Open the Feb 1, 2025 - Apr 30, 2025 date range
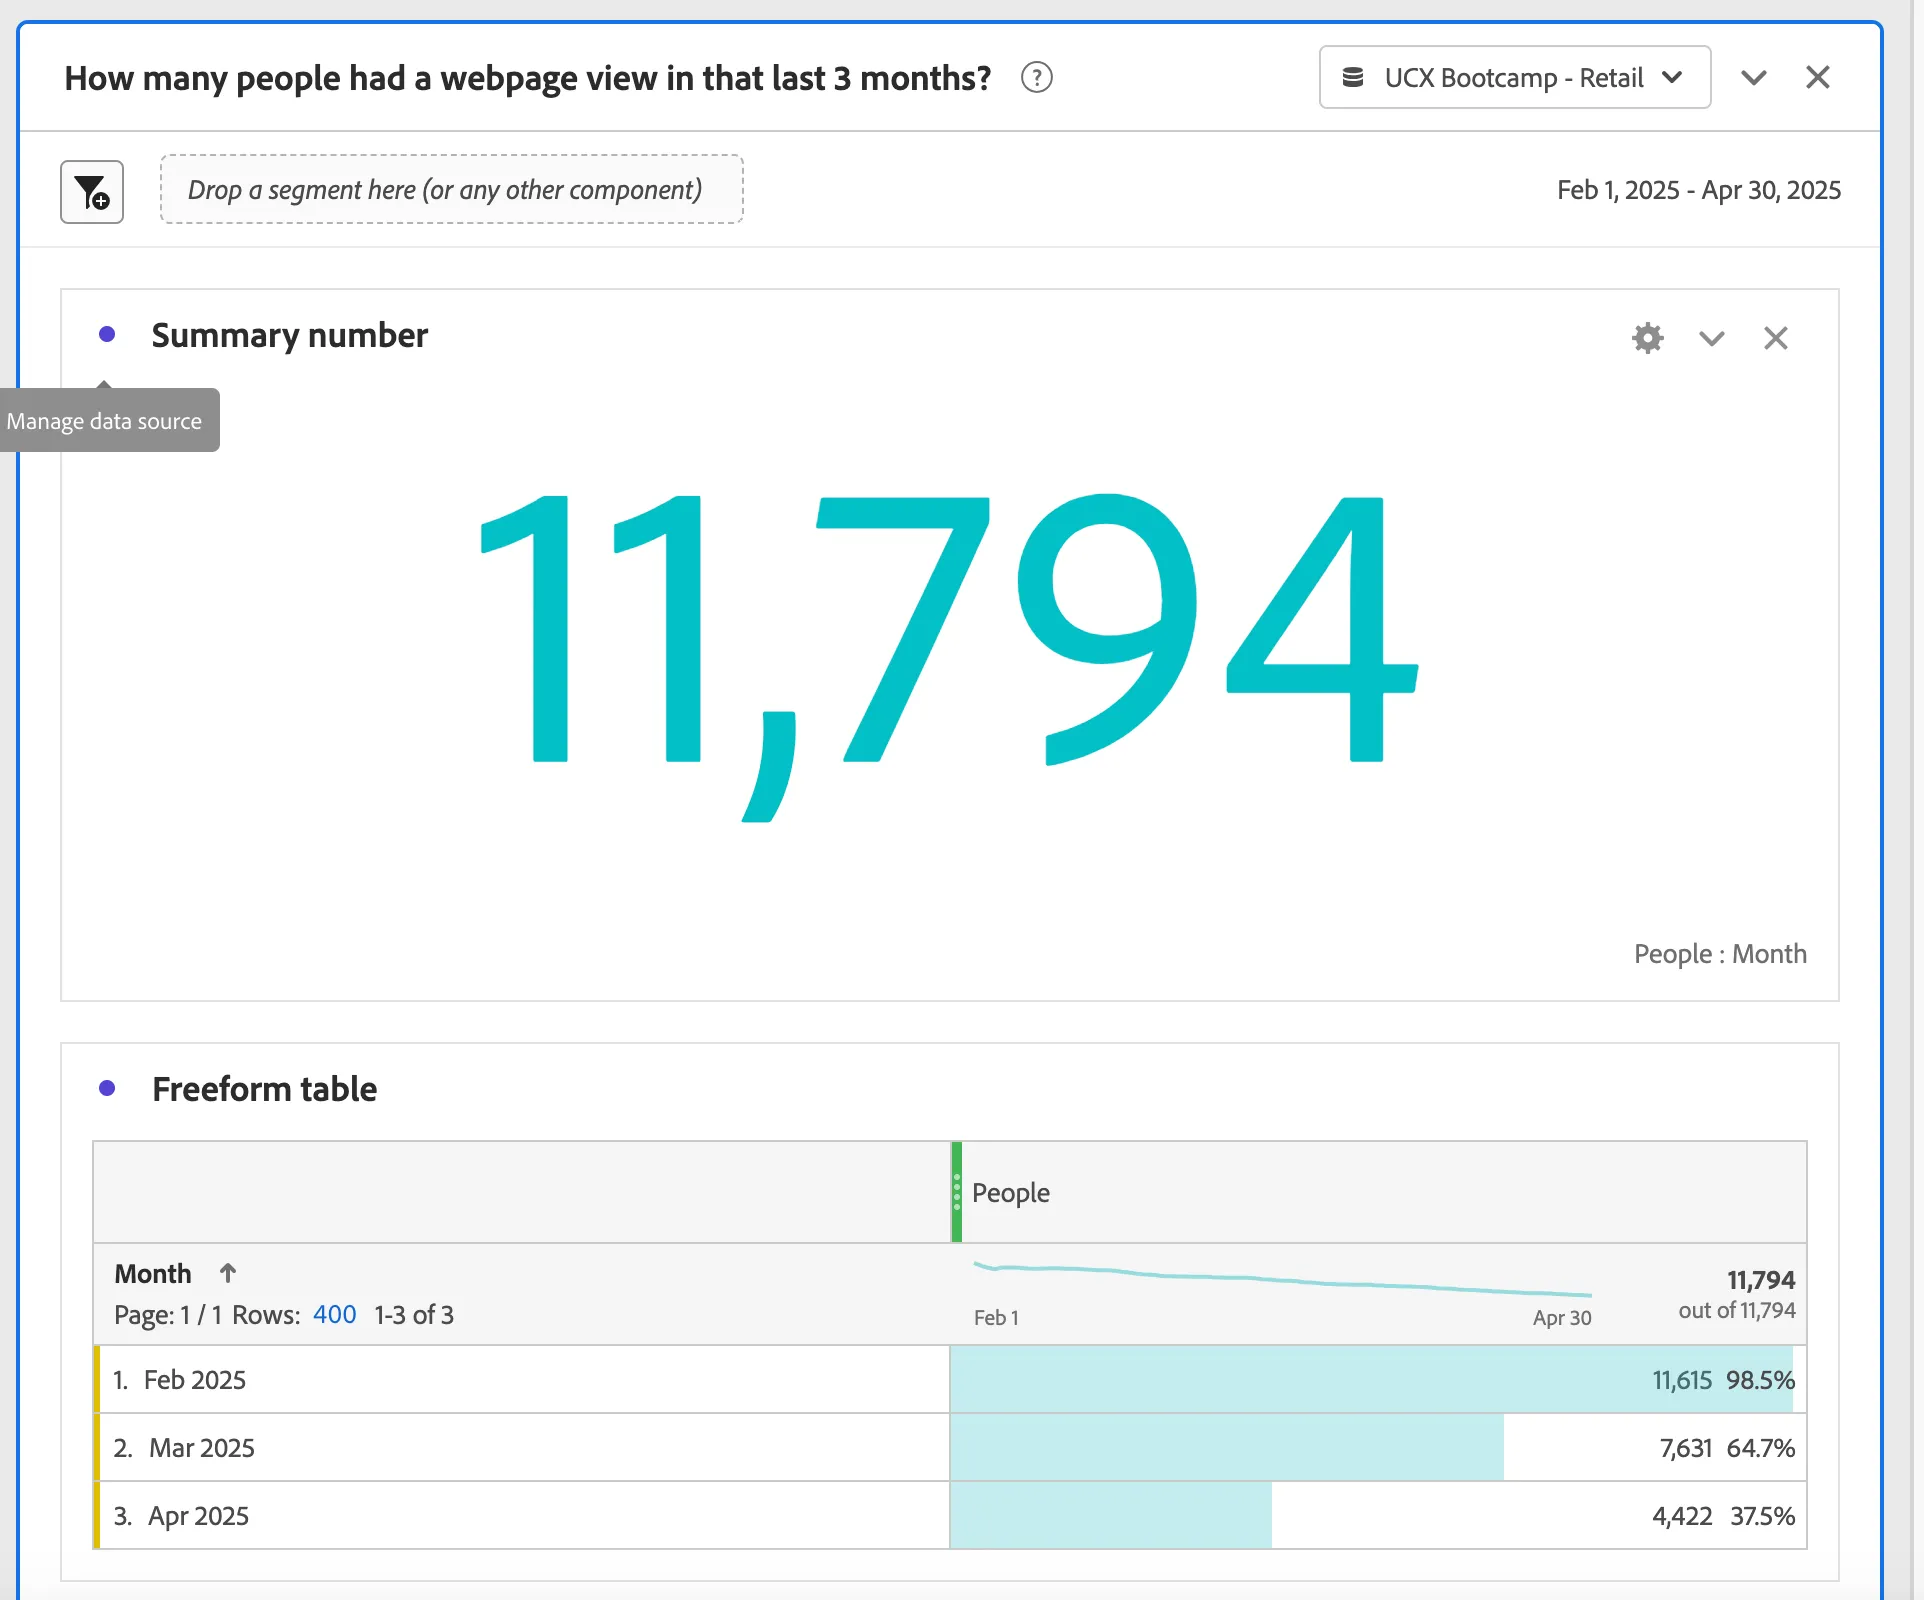This screenshot has width=1924, height=1600. pyautogui.click(x=1698, y=190)
